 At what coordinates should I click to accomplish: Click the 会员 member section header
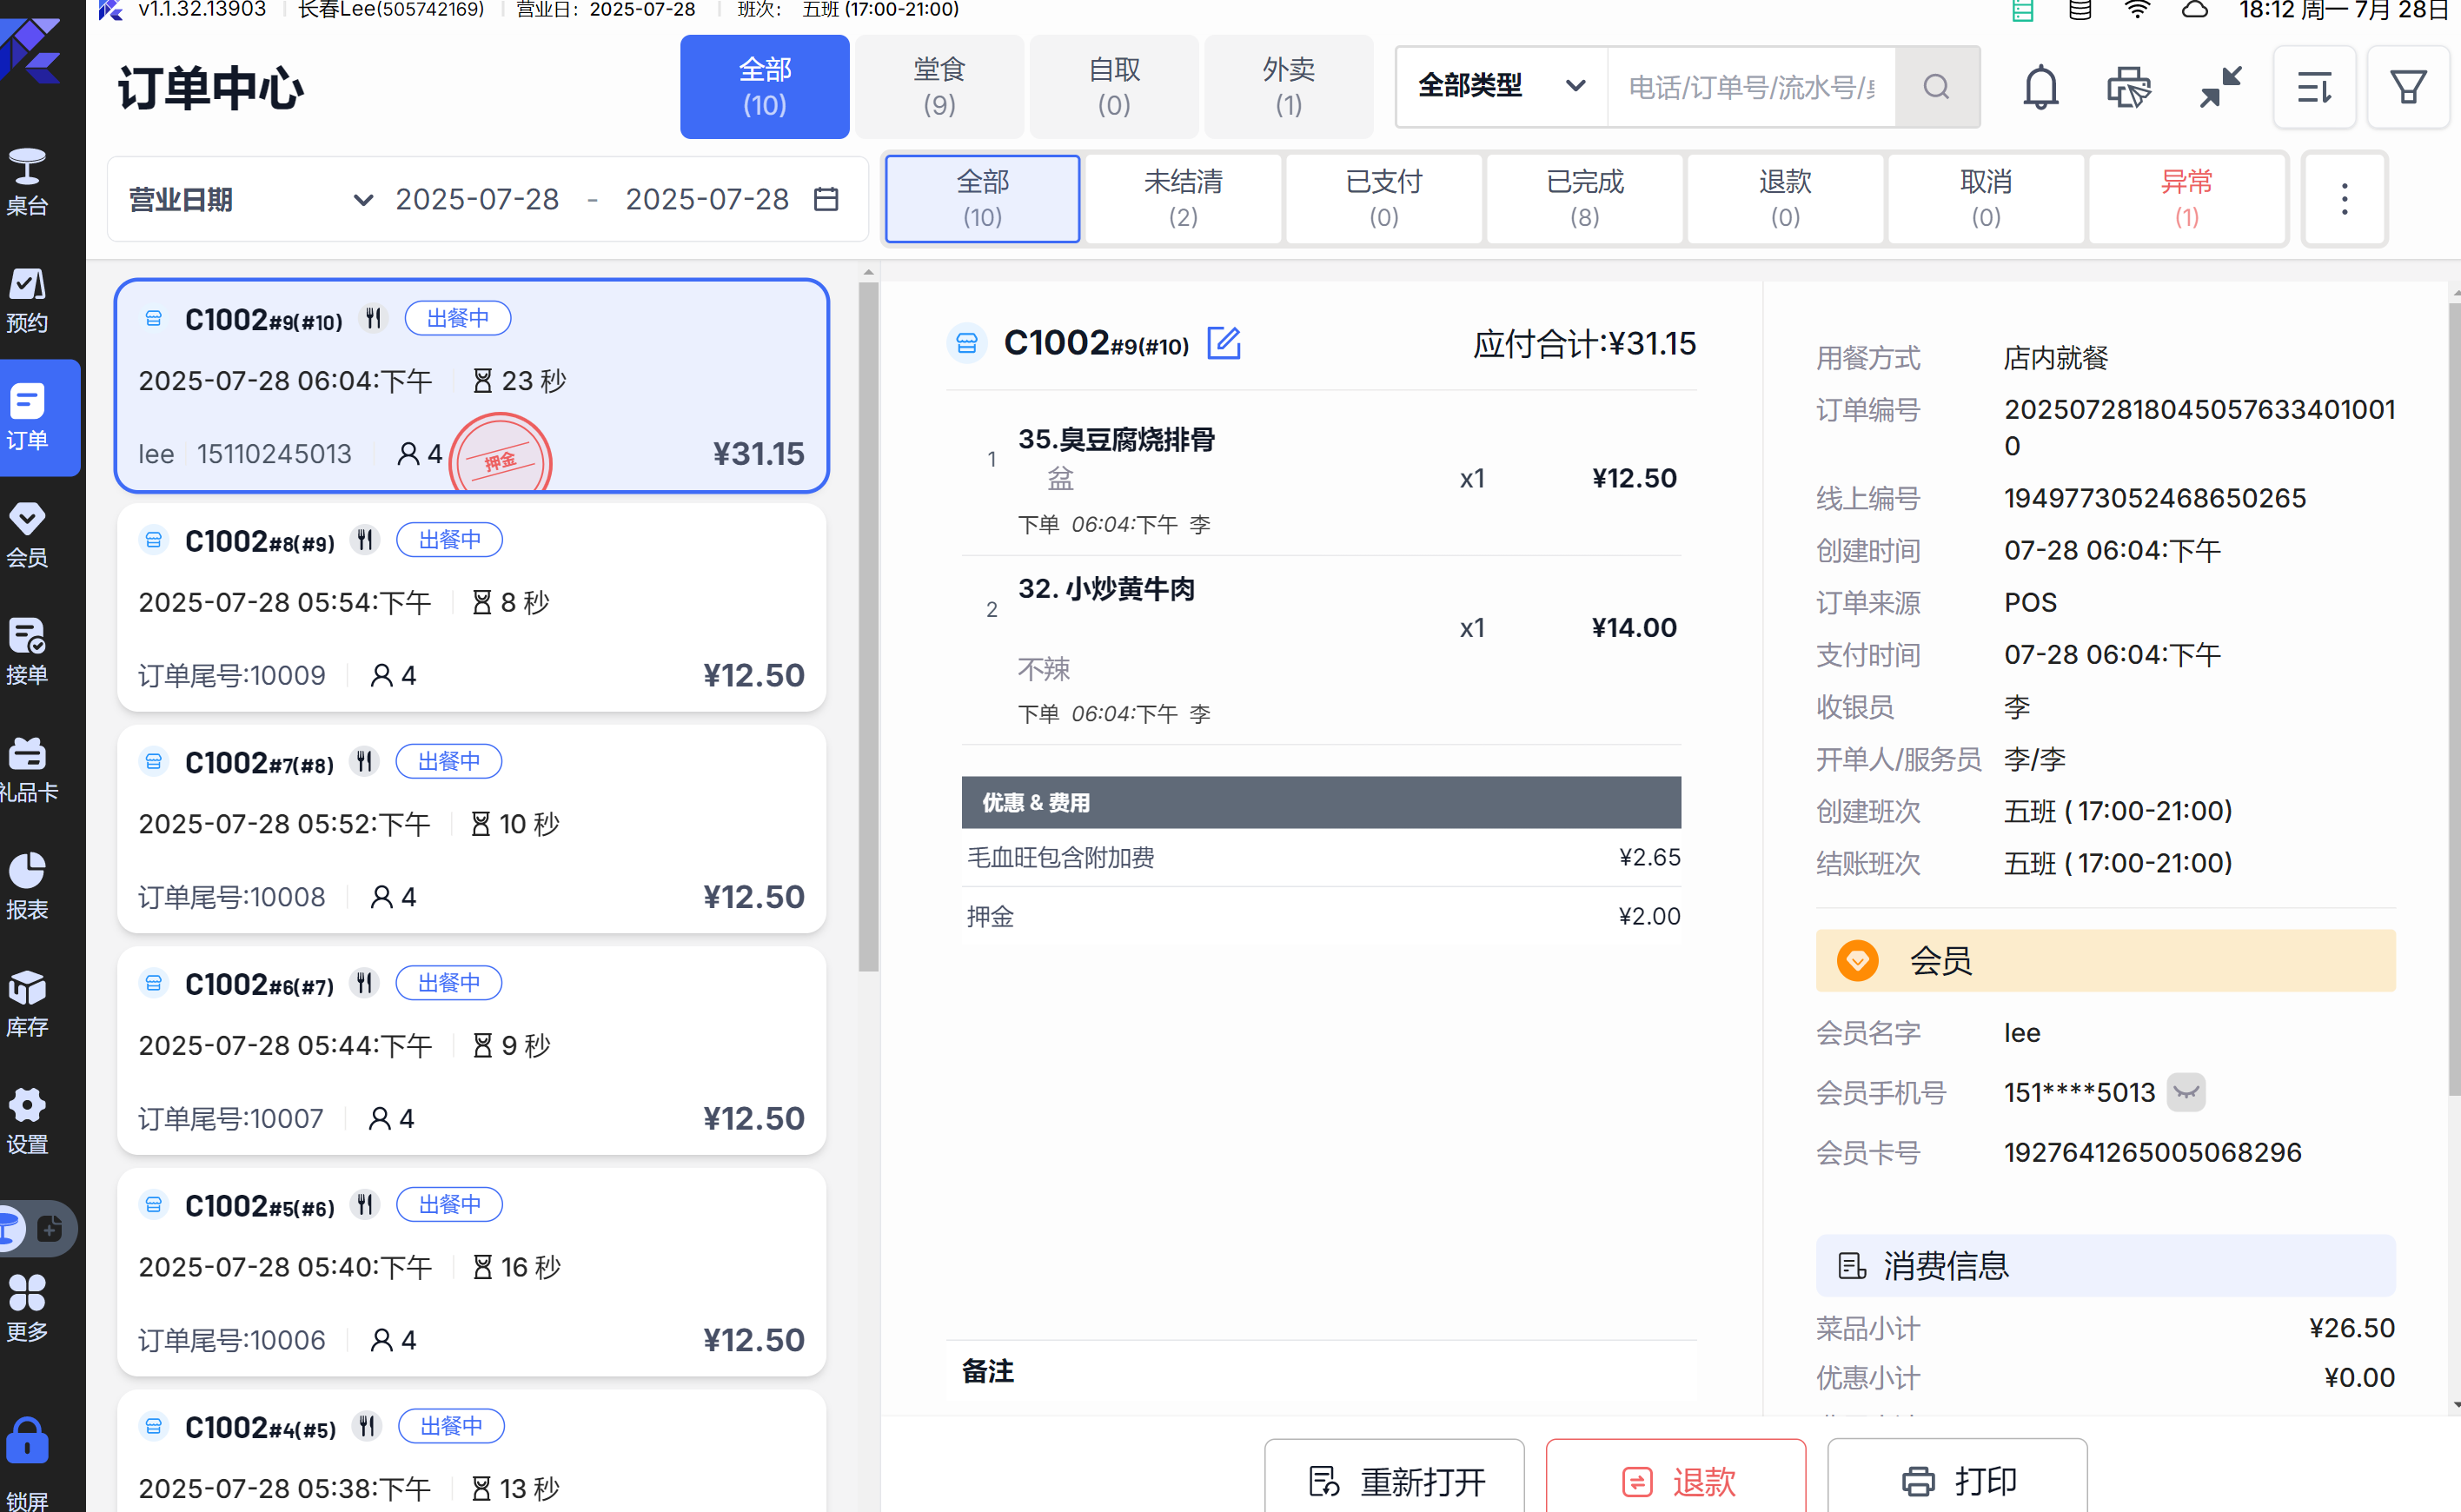2105,961
